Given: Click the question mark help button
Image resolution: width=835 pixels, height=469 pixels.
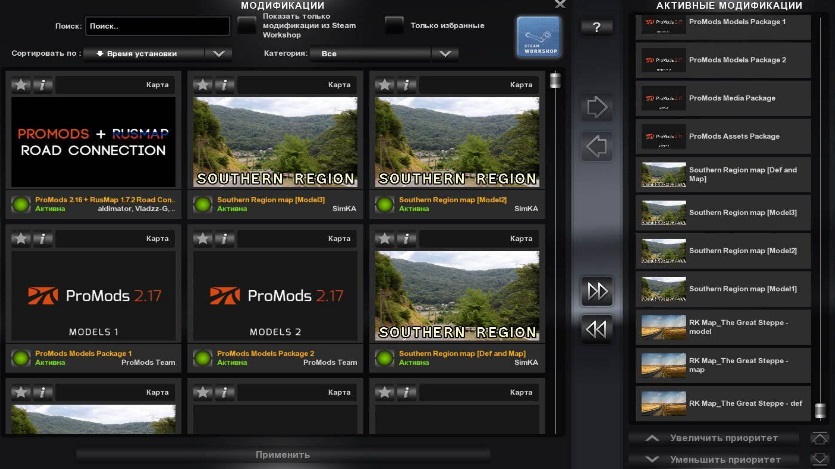Looking at the screenshot, I should click(597, 27).
